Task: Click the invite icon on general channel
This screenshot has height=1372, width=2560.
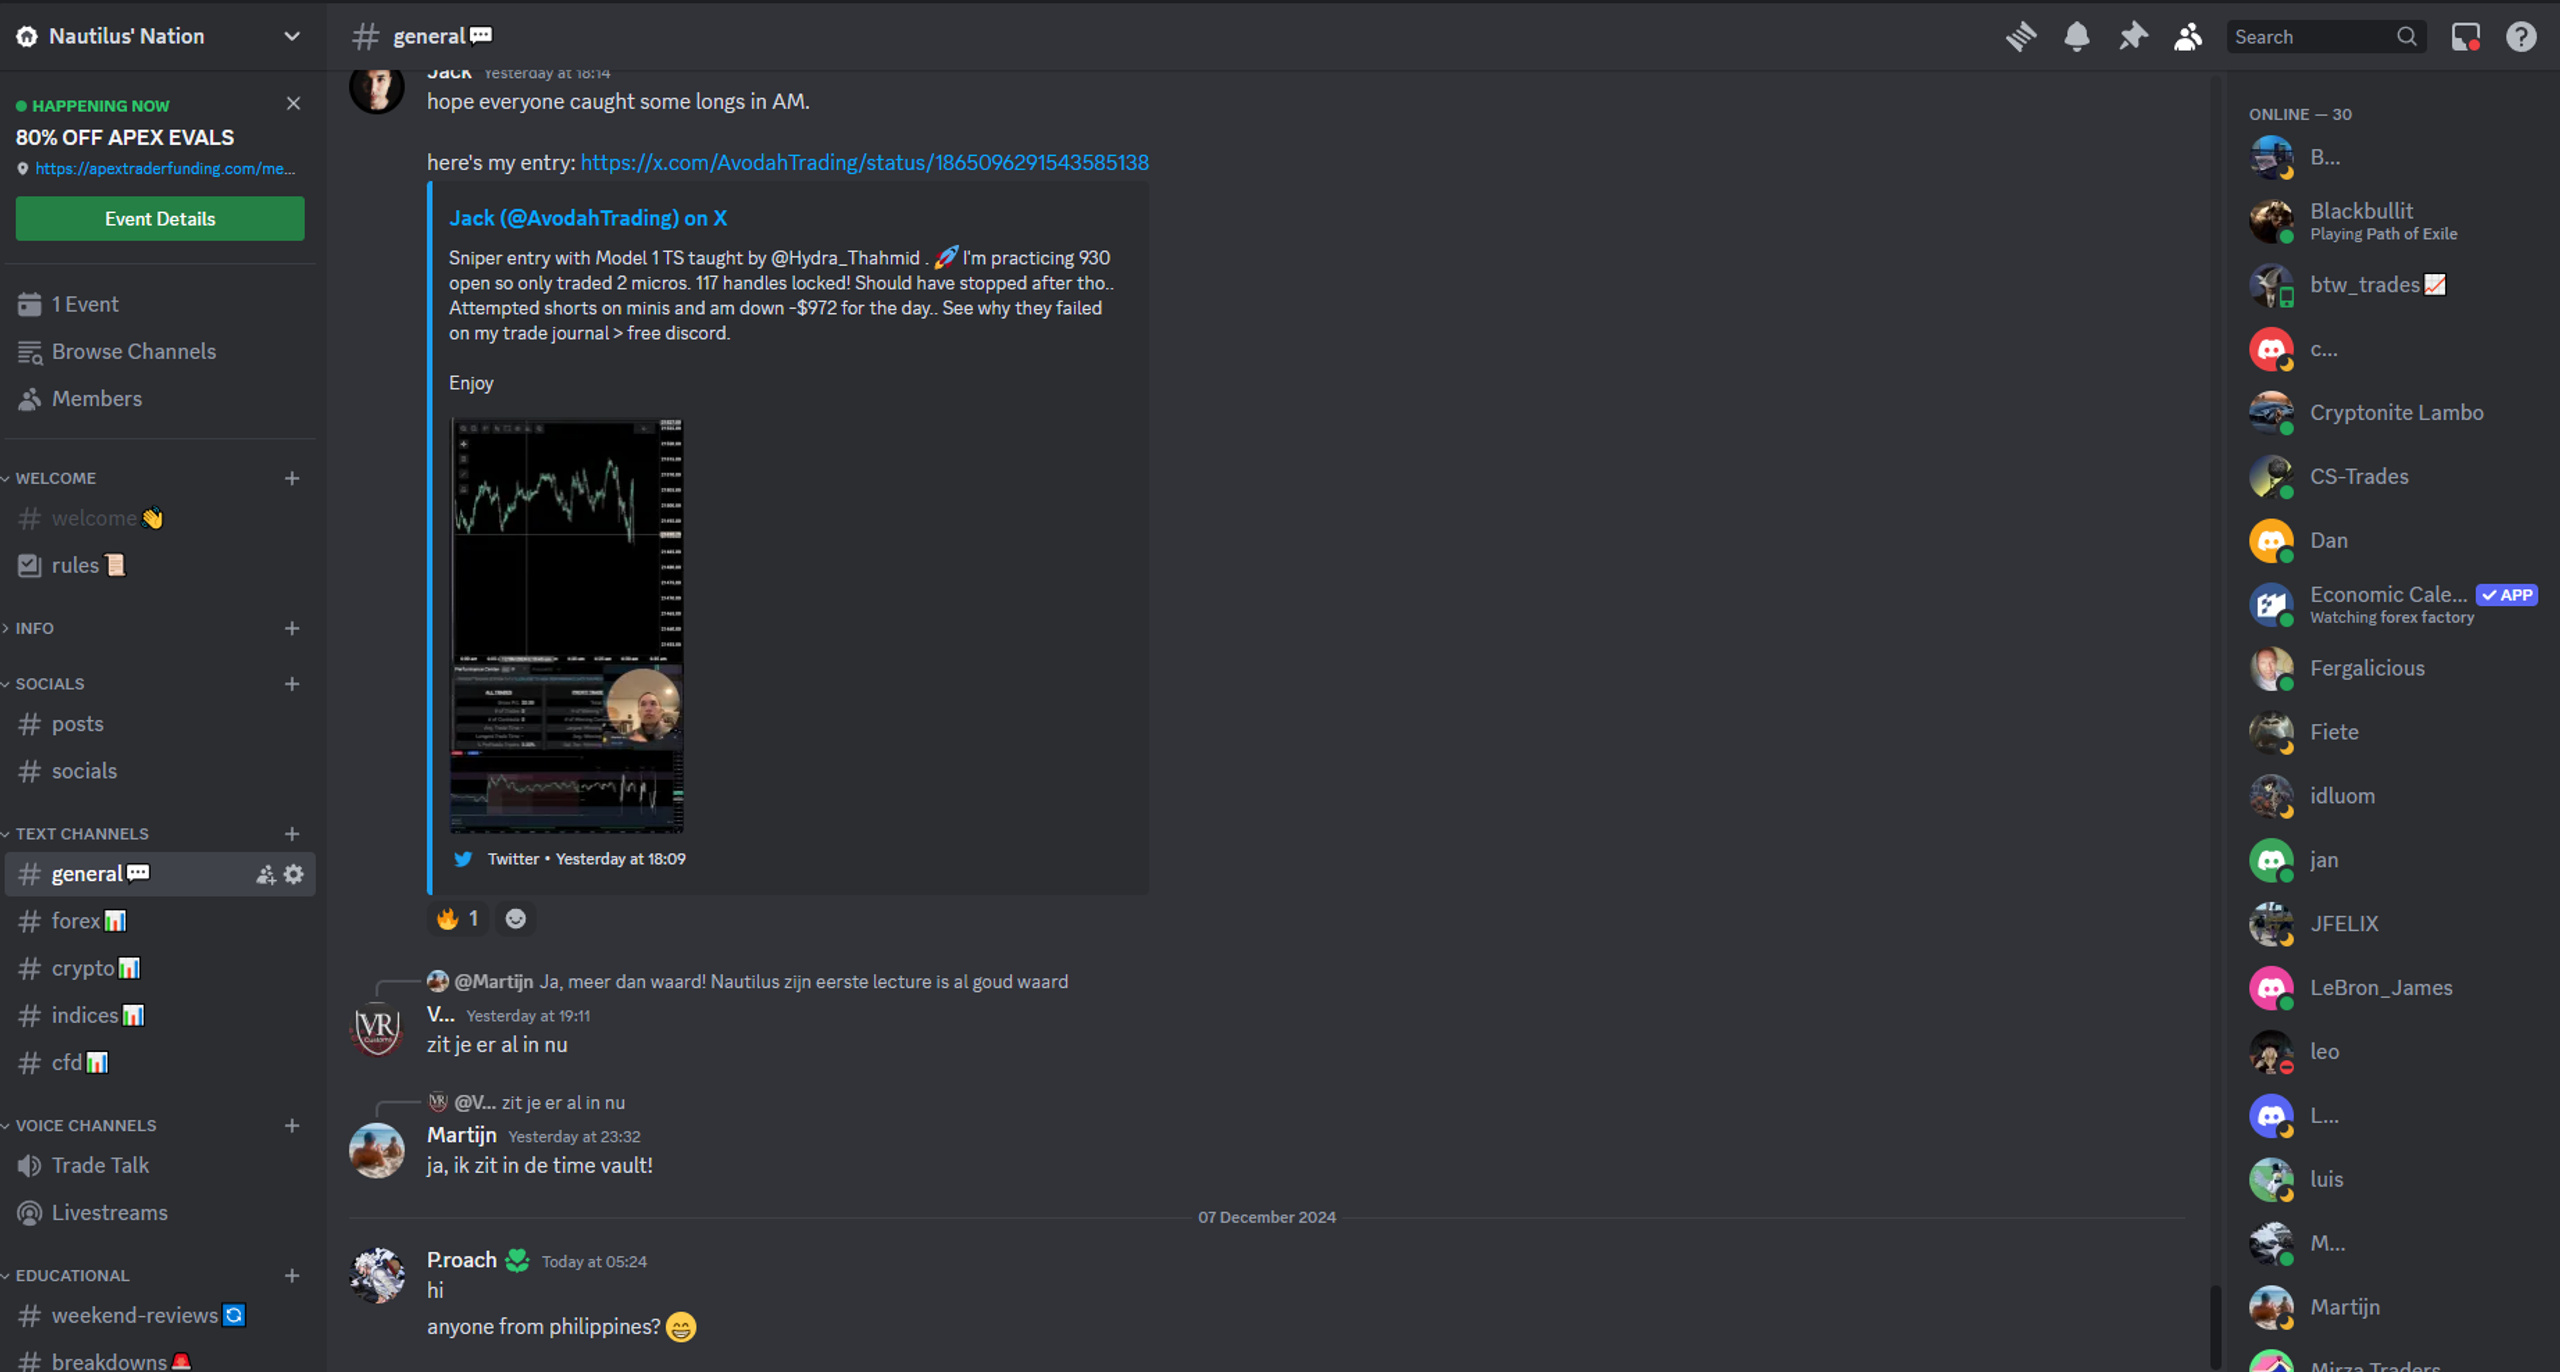Action: click(265, 875)
